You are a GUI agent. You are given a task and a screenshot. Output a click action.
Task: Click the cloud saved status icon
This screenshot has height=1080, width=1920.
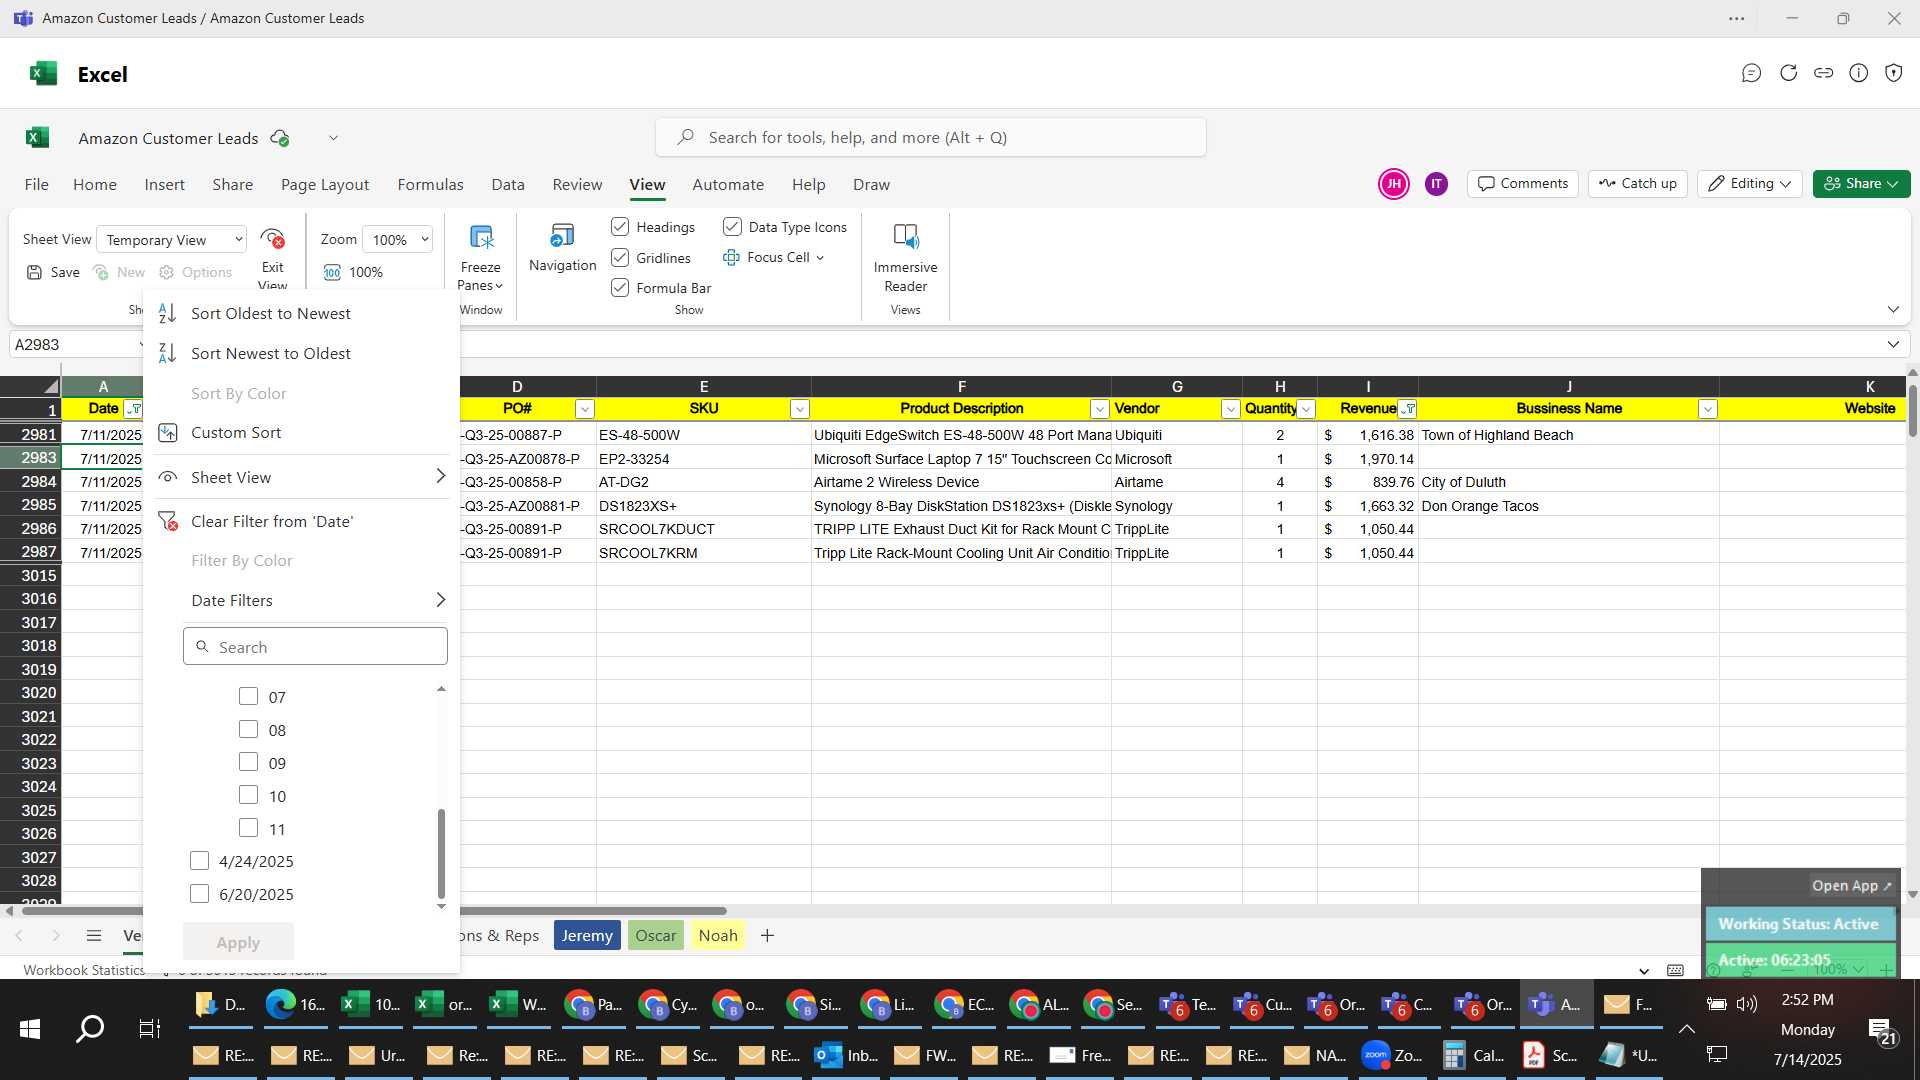click(280, 138)
